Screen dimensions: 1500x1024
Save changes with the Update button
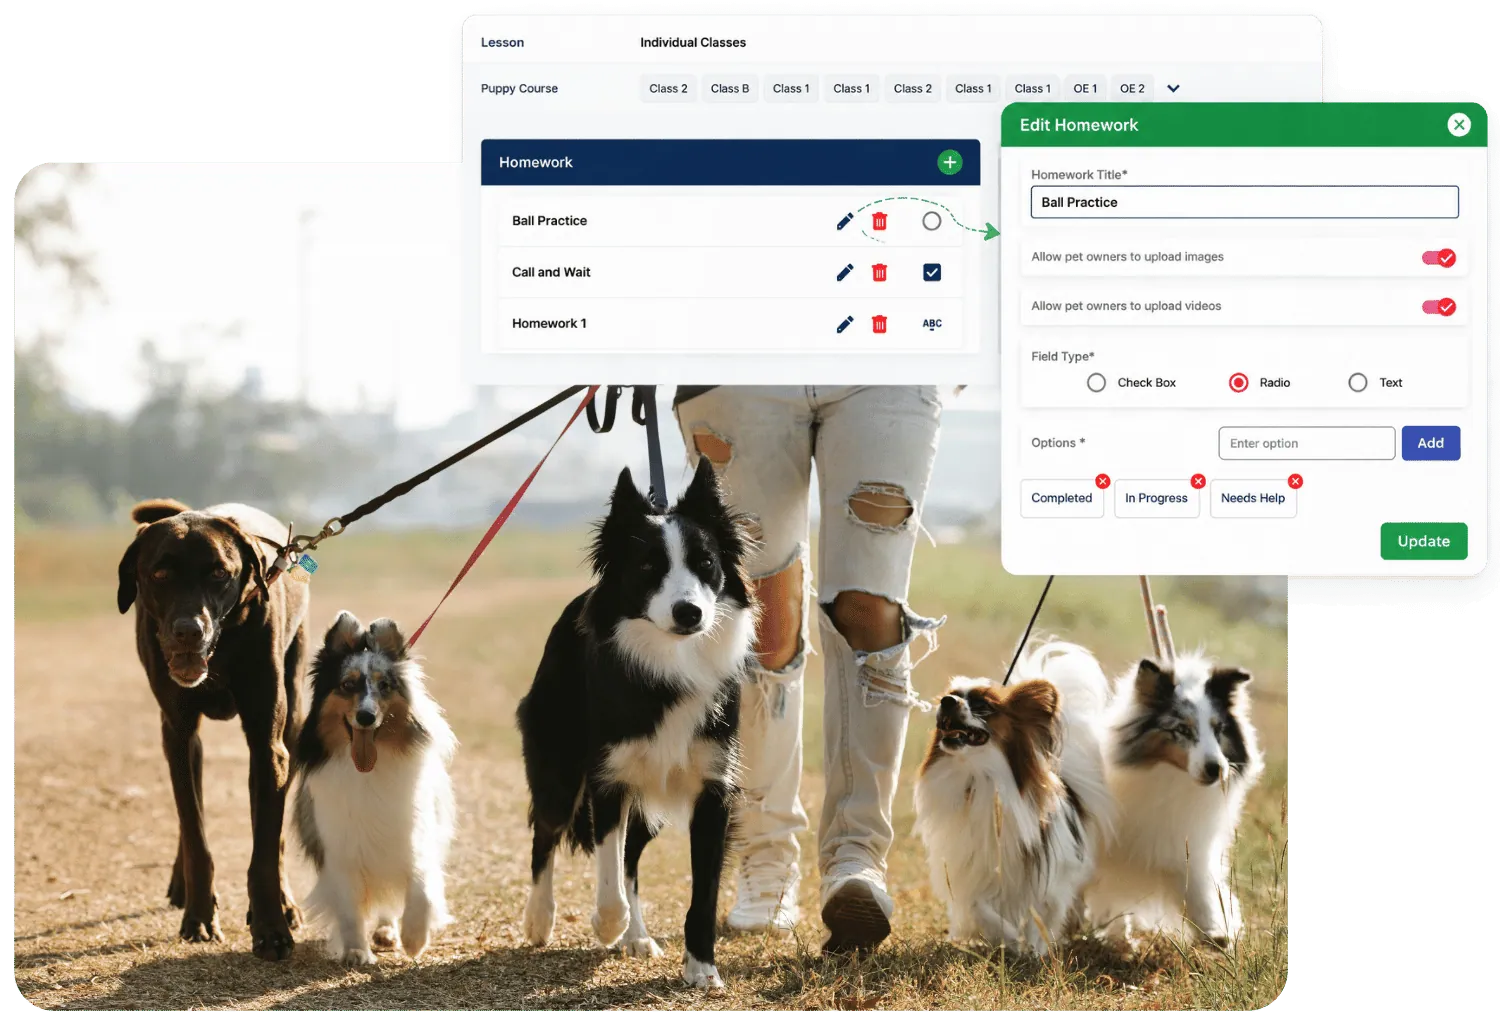coord(1424,541)
